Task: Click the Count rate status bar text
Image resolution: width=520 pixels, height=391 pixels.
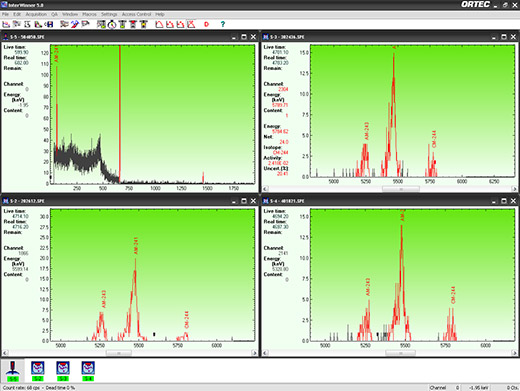Action: click(39, 388)
